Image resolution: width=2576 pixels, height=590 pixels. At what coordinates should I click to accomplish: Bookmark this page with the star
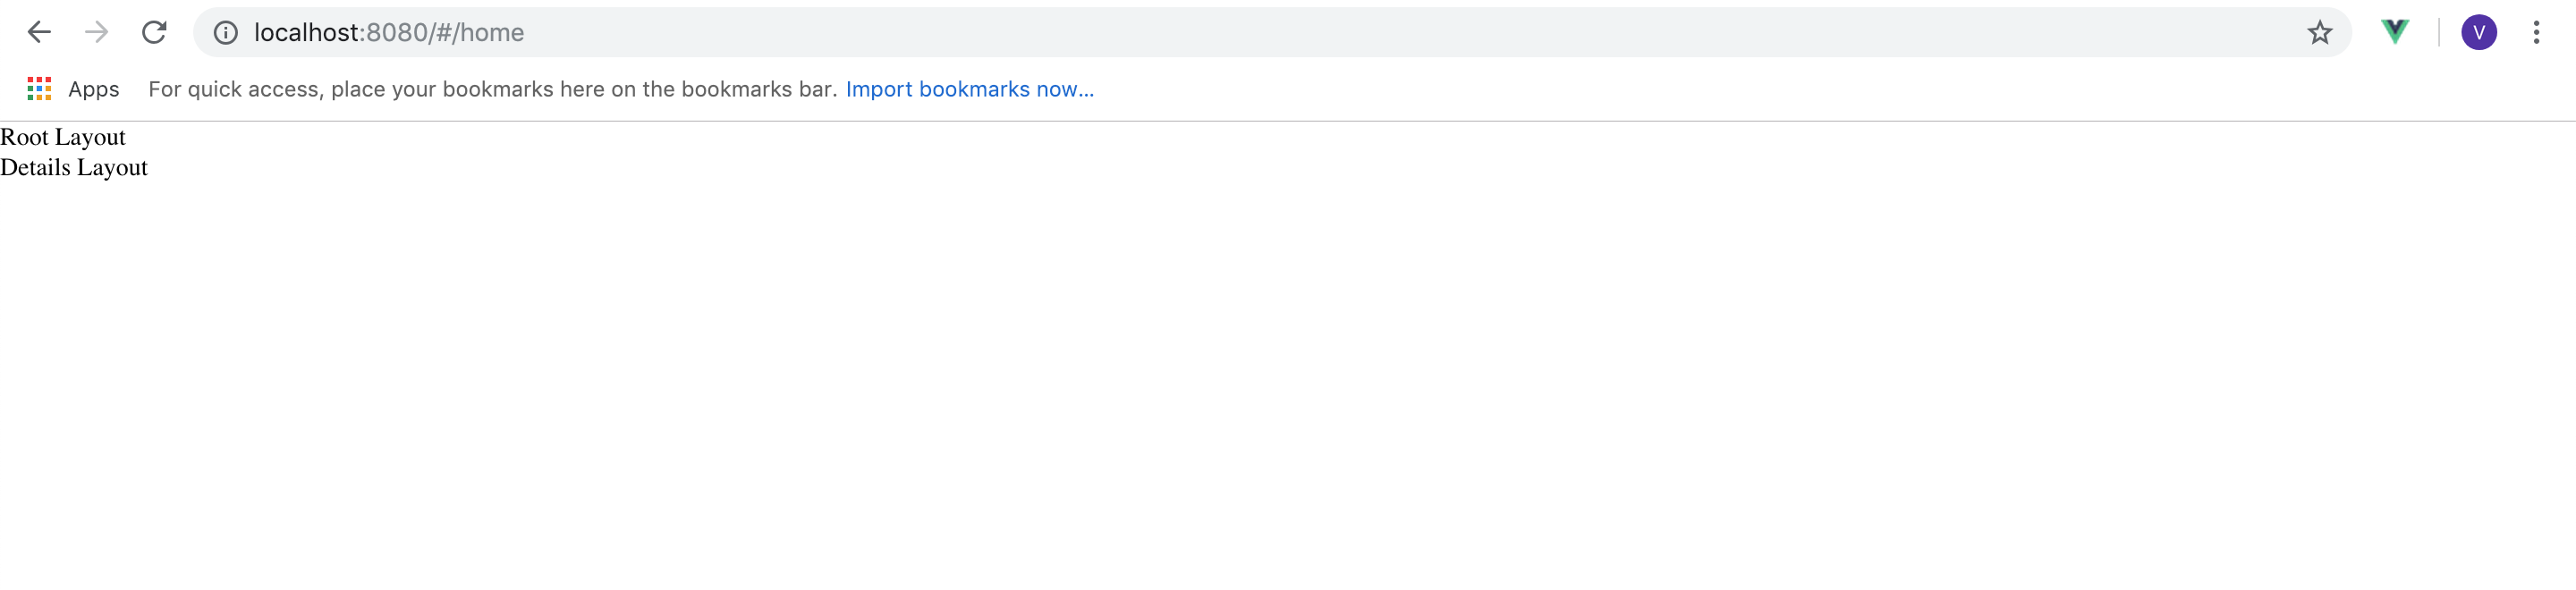(x=2319, y=33)
